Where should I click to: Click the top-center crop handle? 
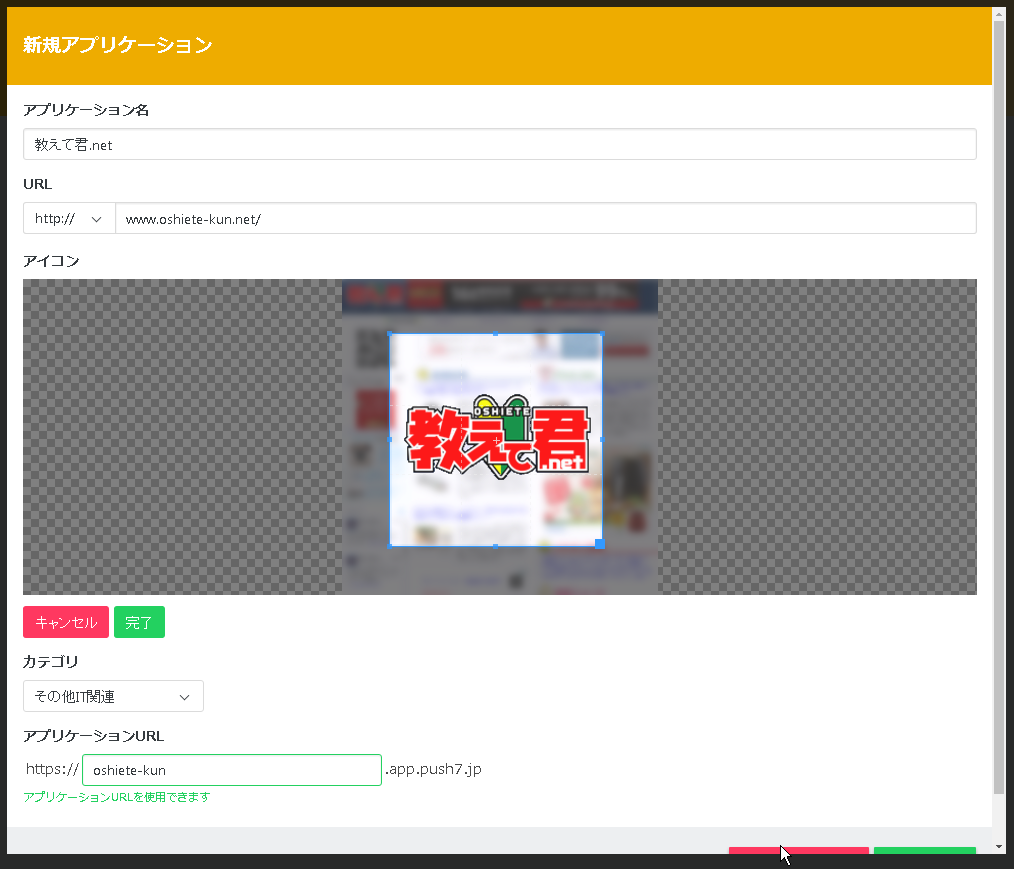[x=495, y=334]
